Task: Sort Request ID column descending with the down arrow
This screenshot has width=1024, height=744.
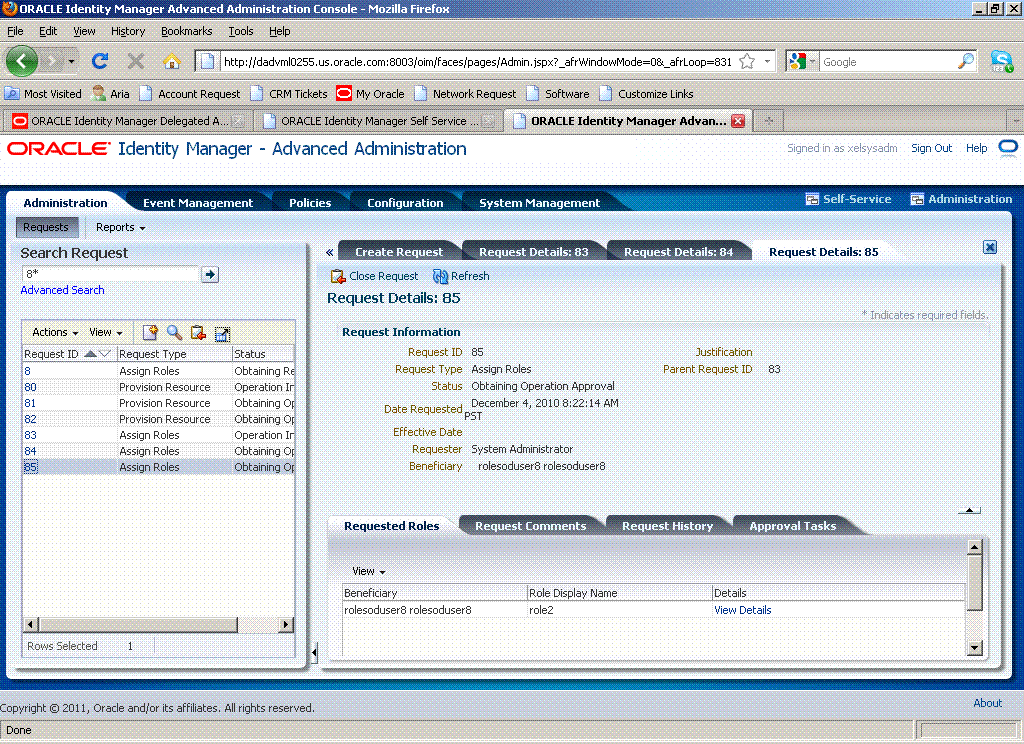Action: click(104, 354)
